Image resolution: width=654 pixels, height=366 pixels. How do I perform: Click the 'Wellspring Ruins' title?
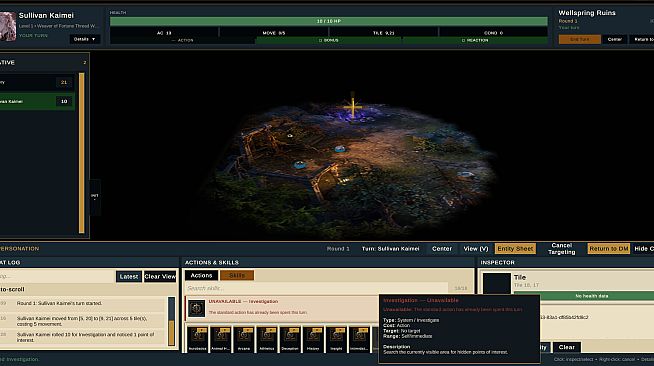click(x=587, y=13)
